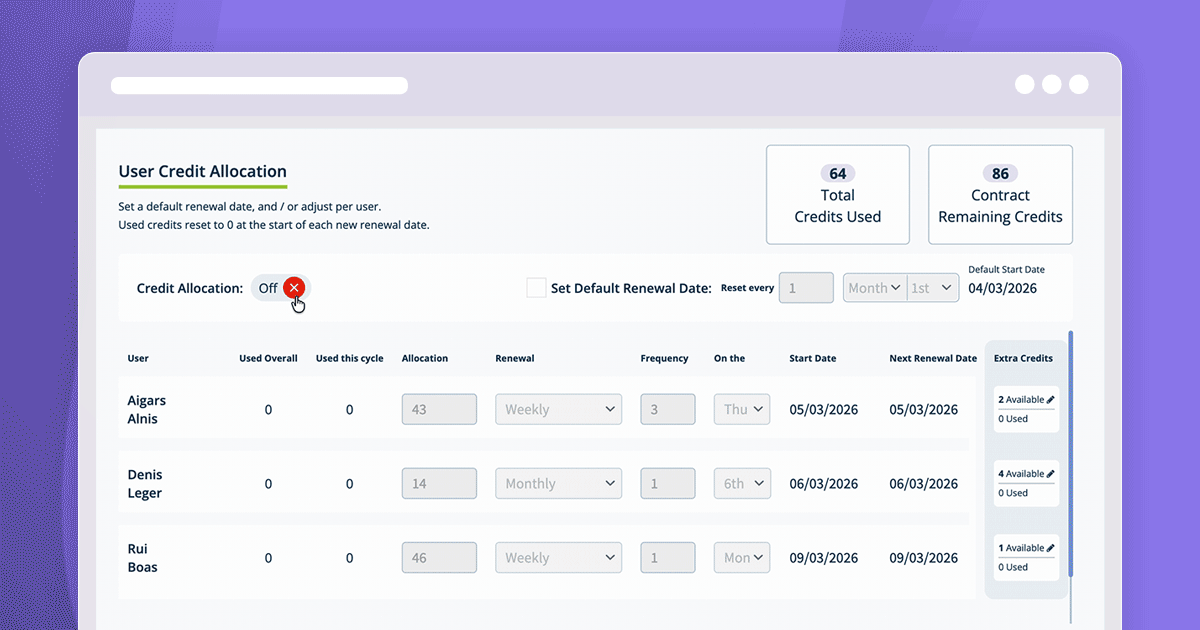Open the Thu day dropdown for Aigars
1200x630 pixels.
click(x=742, y=409)
